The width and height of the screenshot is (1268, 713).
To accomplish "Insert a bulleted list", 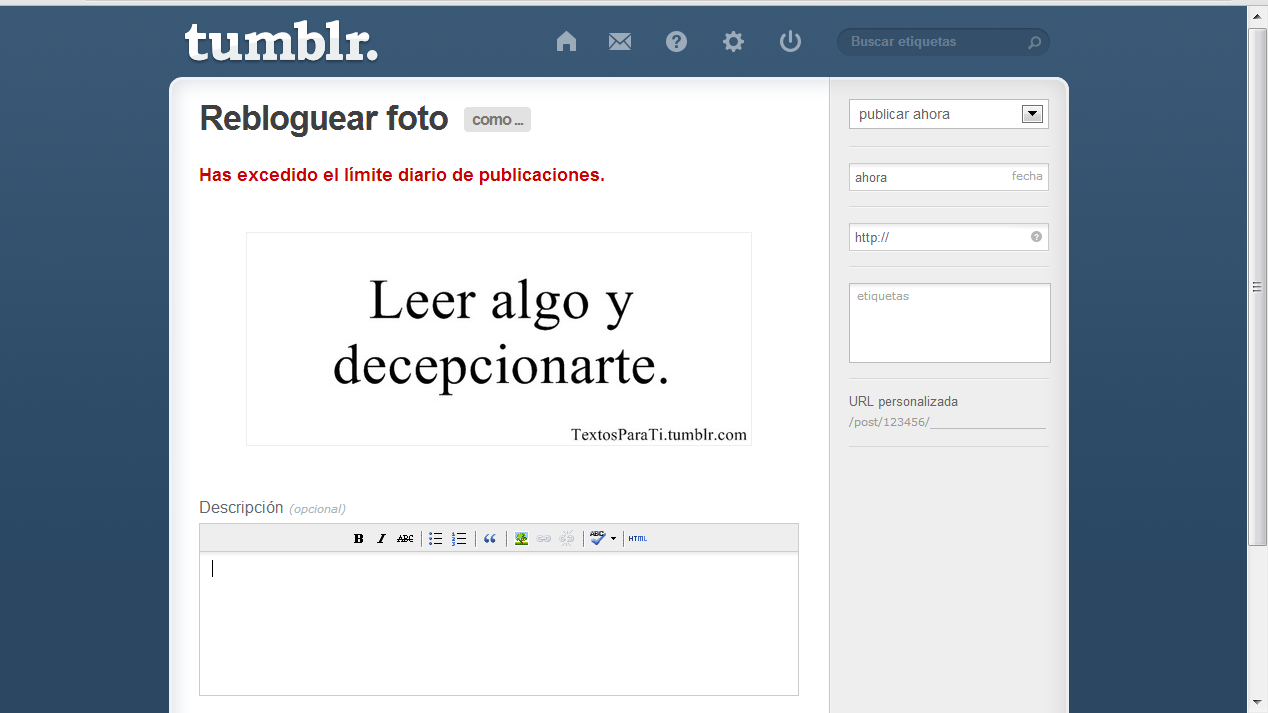I will pos(436,538).
